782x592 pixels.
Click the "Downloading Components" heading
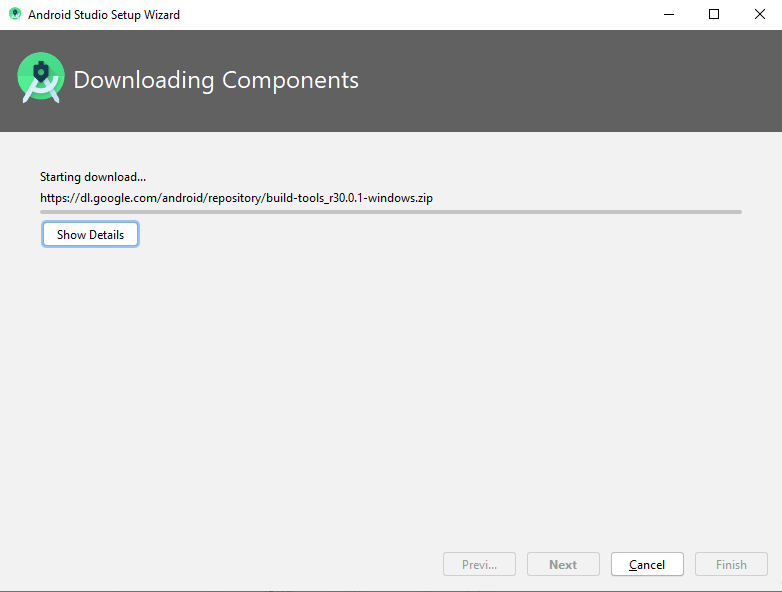[216, 80]
